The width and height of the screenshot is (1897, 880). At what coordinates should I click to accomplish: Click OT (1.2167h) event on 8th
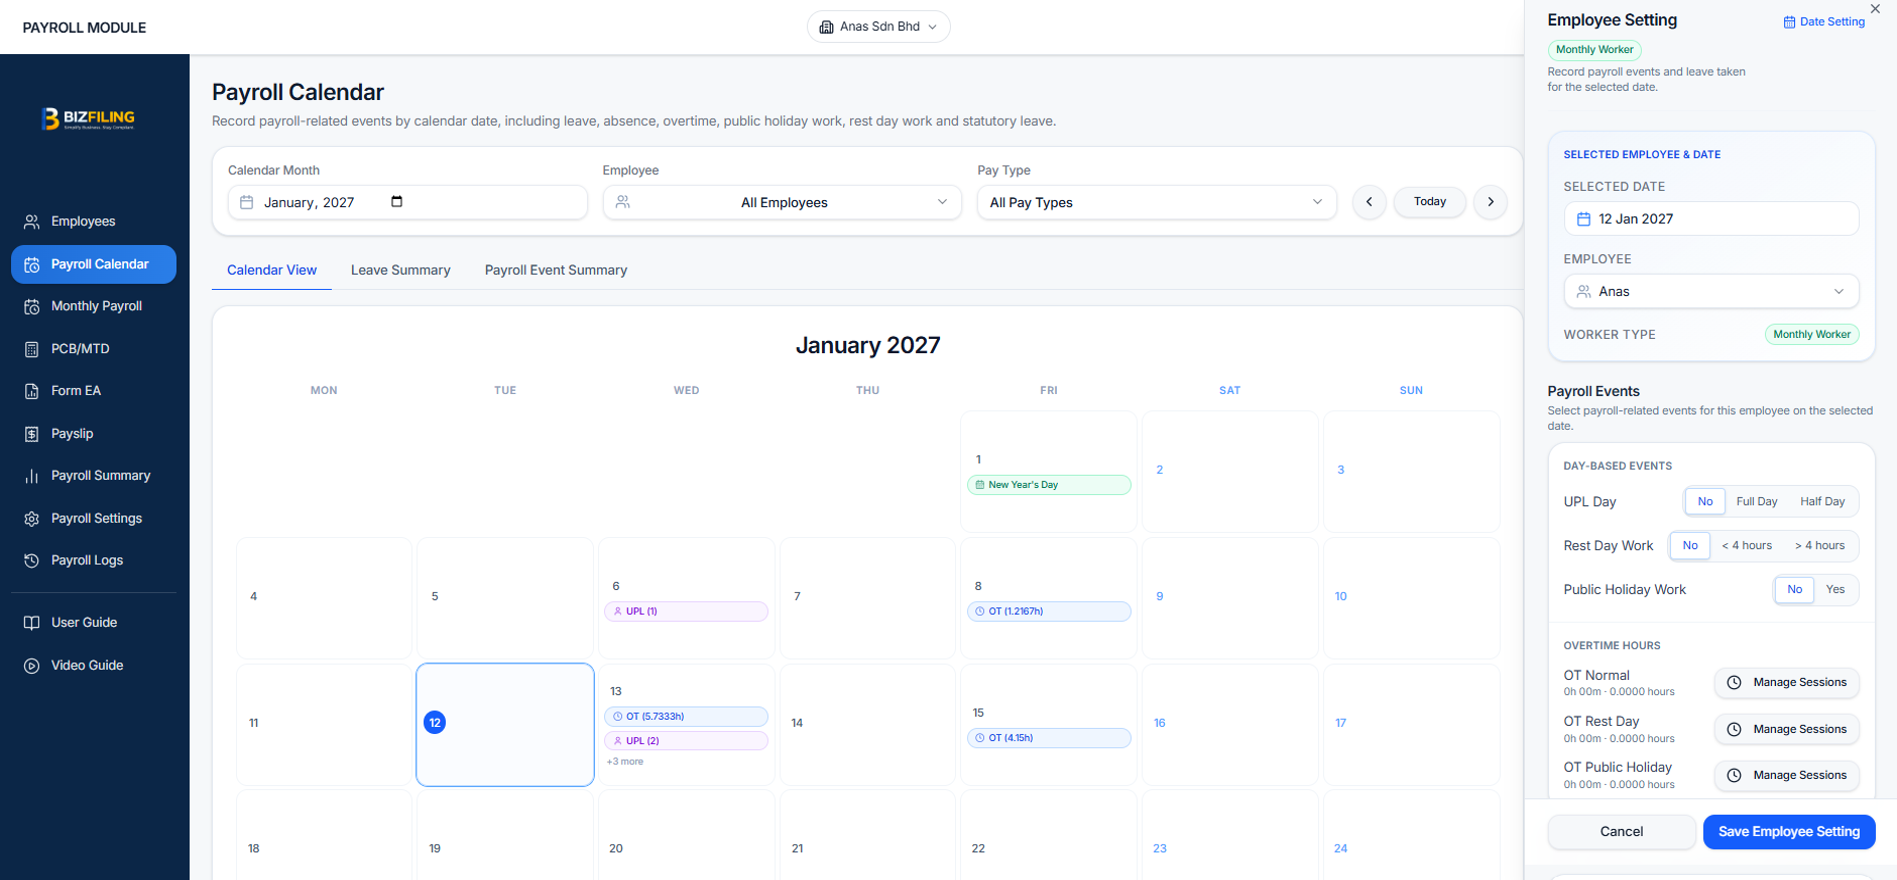coord(1049,611)
